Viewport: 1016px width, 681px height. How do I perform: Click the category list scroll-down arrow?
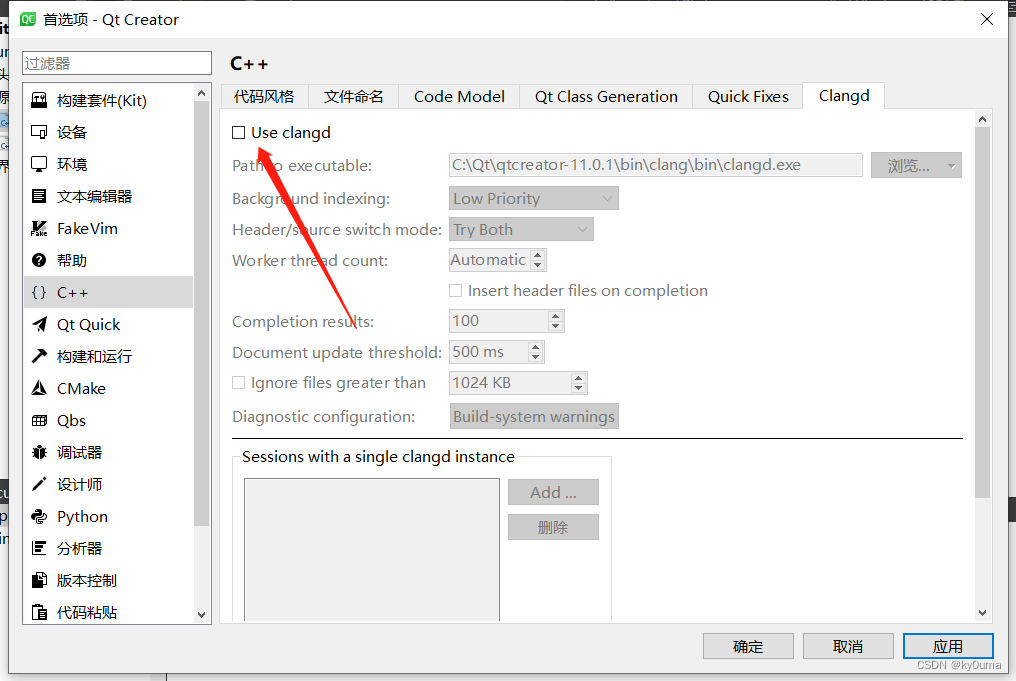pyautogui.click(x=202, y=614)
